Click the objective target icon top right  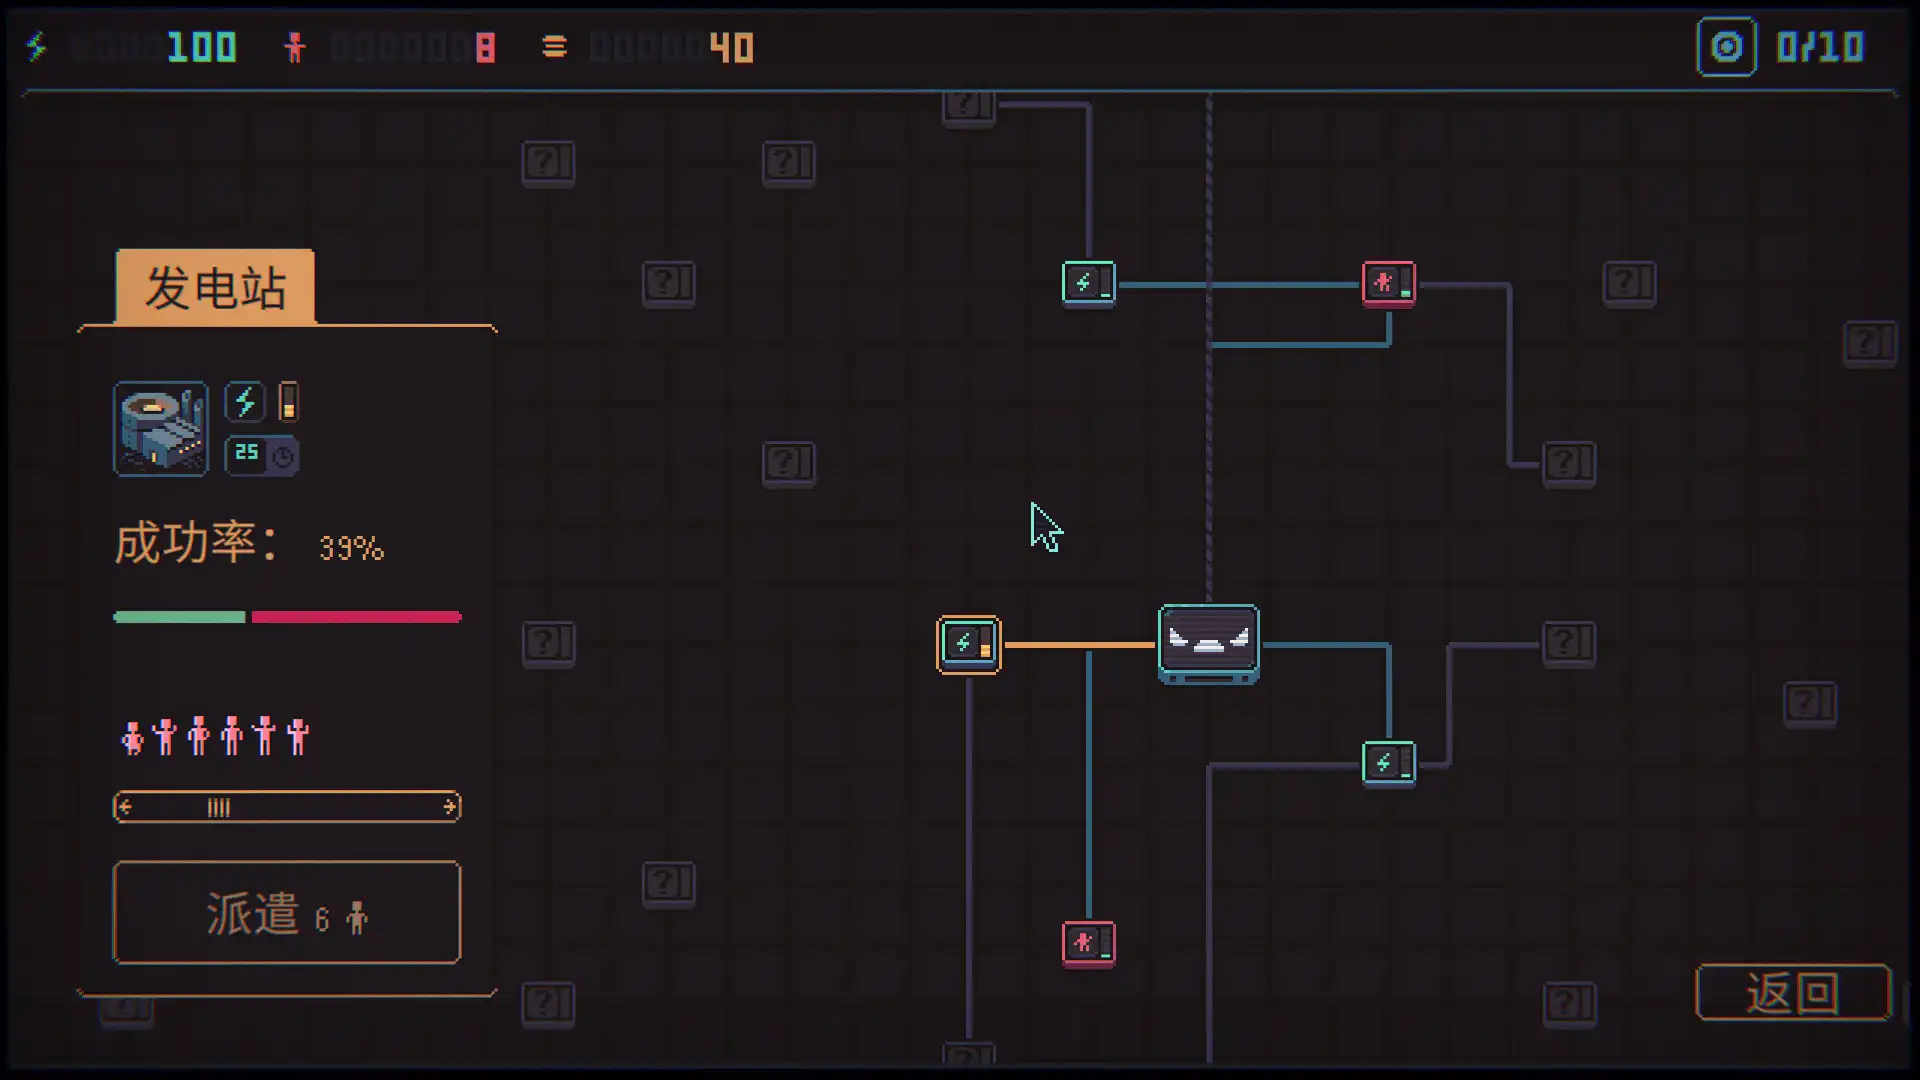coord(1726,47)
